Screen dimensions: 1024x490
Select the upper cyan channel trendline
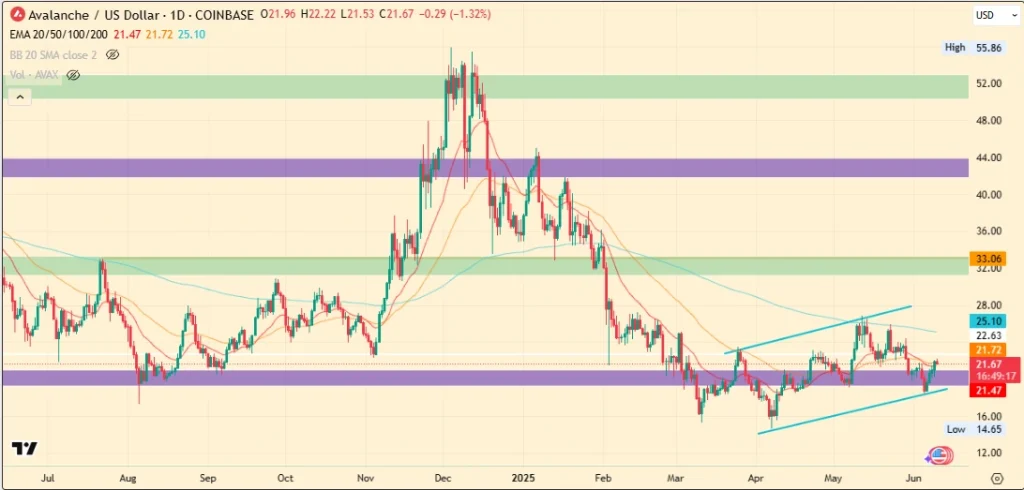pyautogui.click(x=818, y=329)
